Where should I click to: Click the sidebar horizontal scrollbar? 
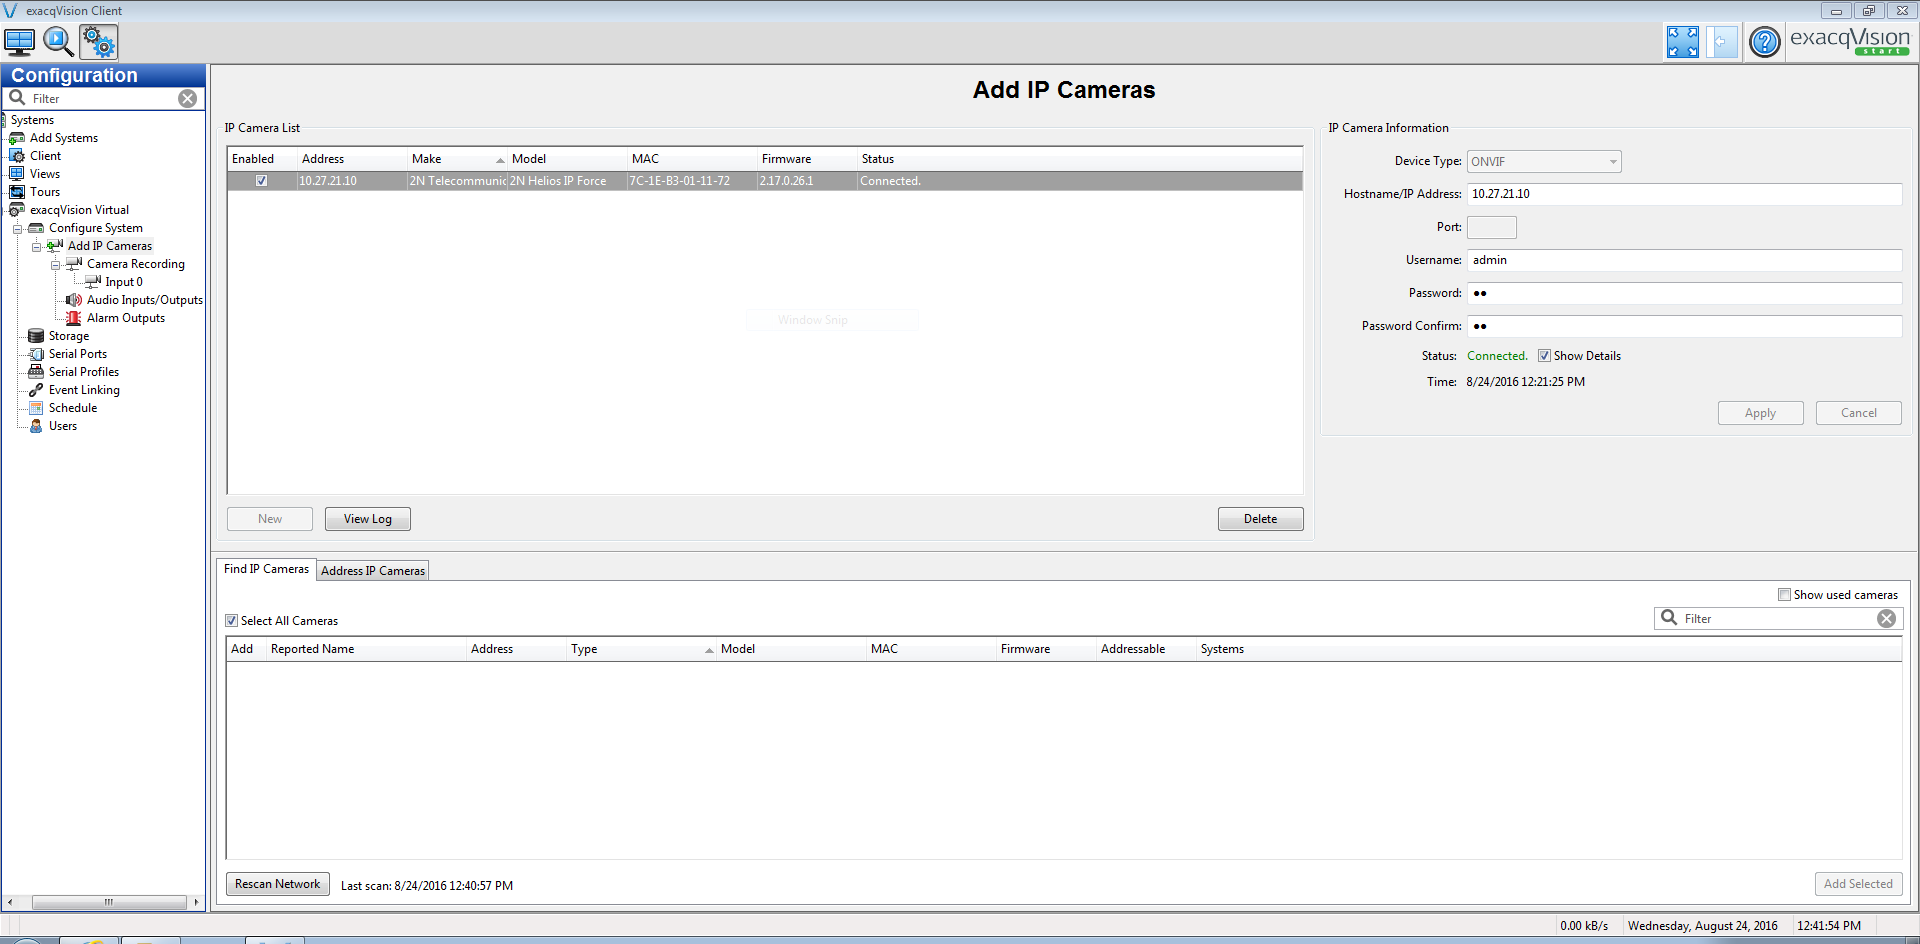click(108, 902)
